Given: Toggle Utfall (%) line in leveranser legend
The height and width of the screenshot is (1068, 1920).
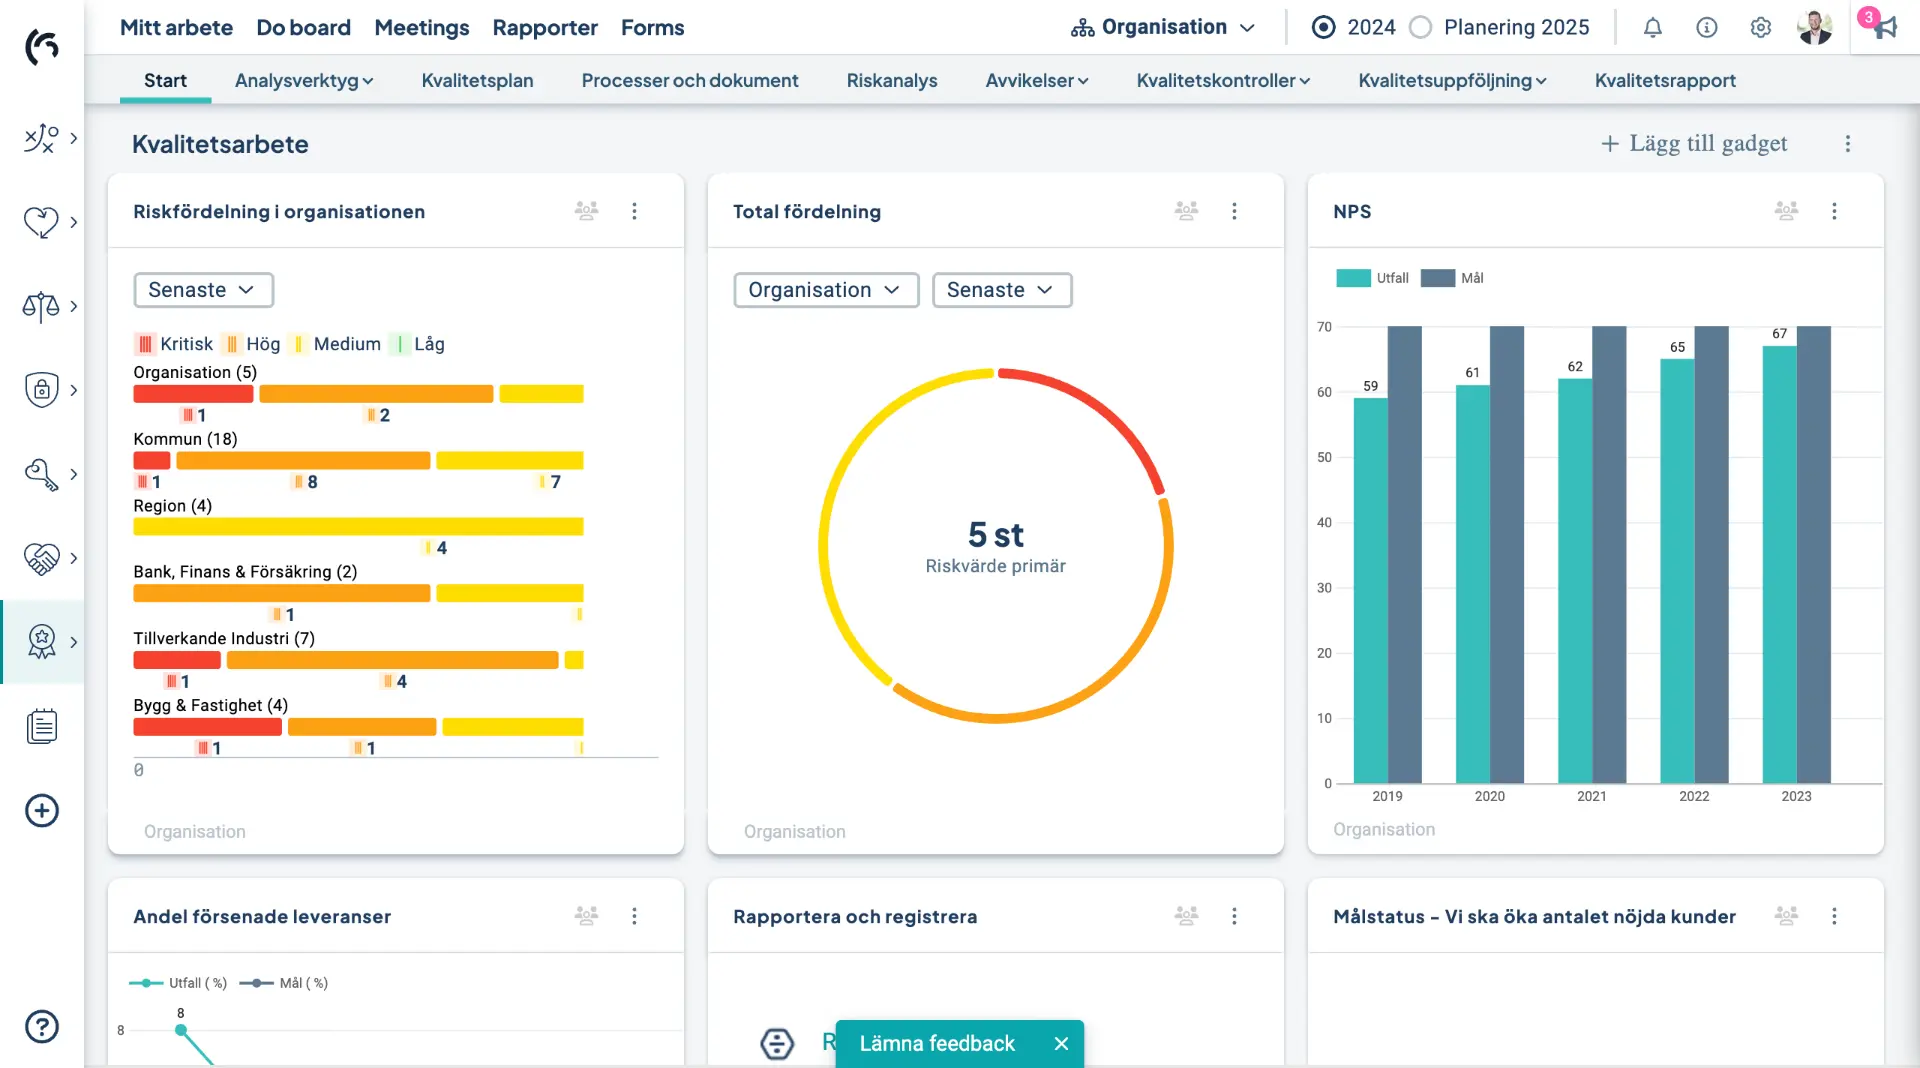Looking at the screenshot, I should tap(178, 983).
